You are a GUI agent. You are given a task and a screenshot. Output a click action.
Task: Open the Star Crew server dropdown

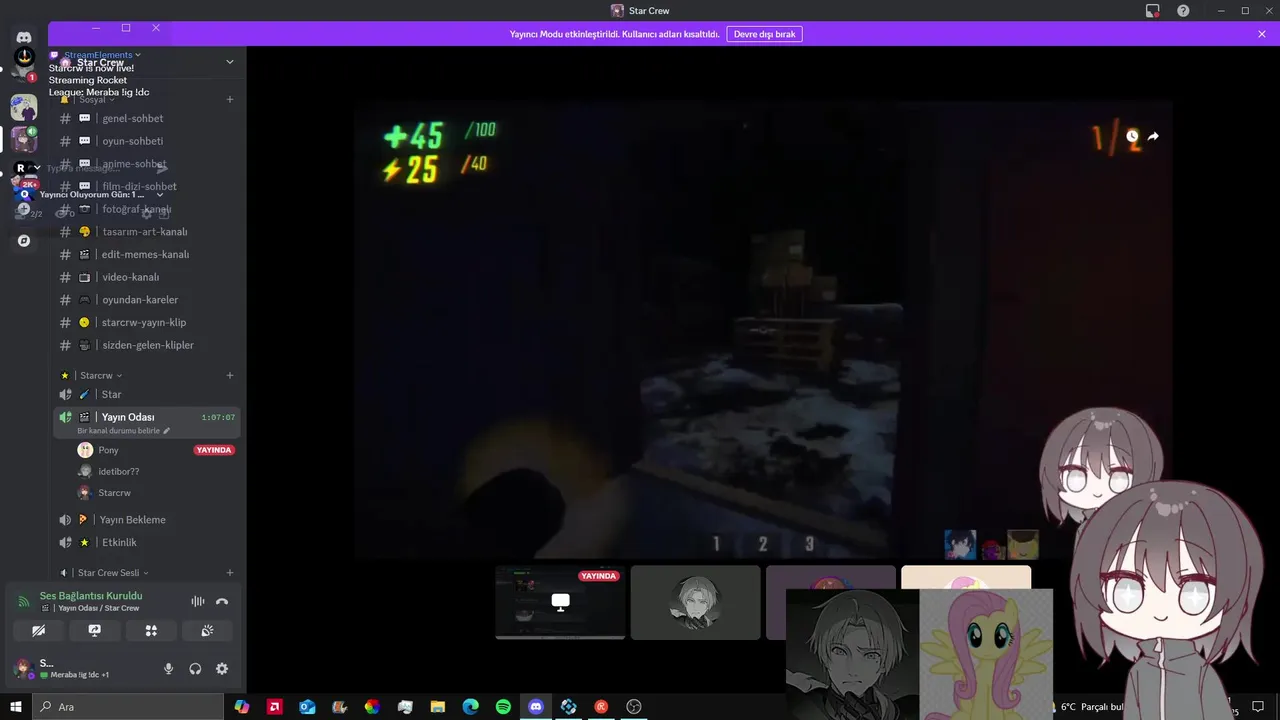tap(229, 62)
